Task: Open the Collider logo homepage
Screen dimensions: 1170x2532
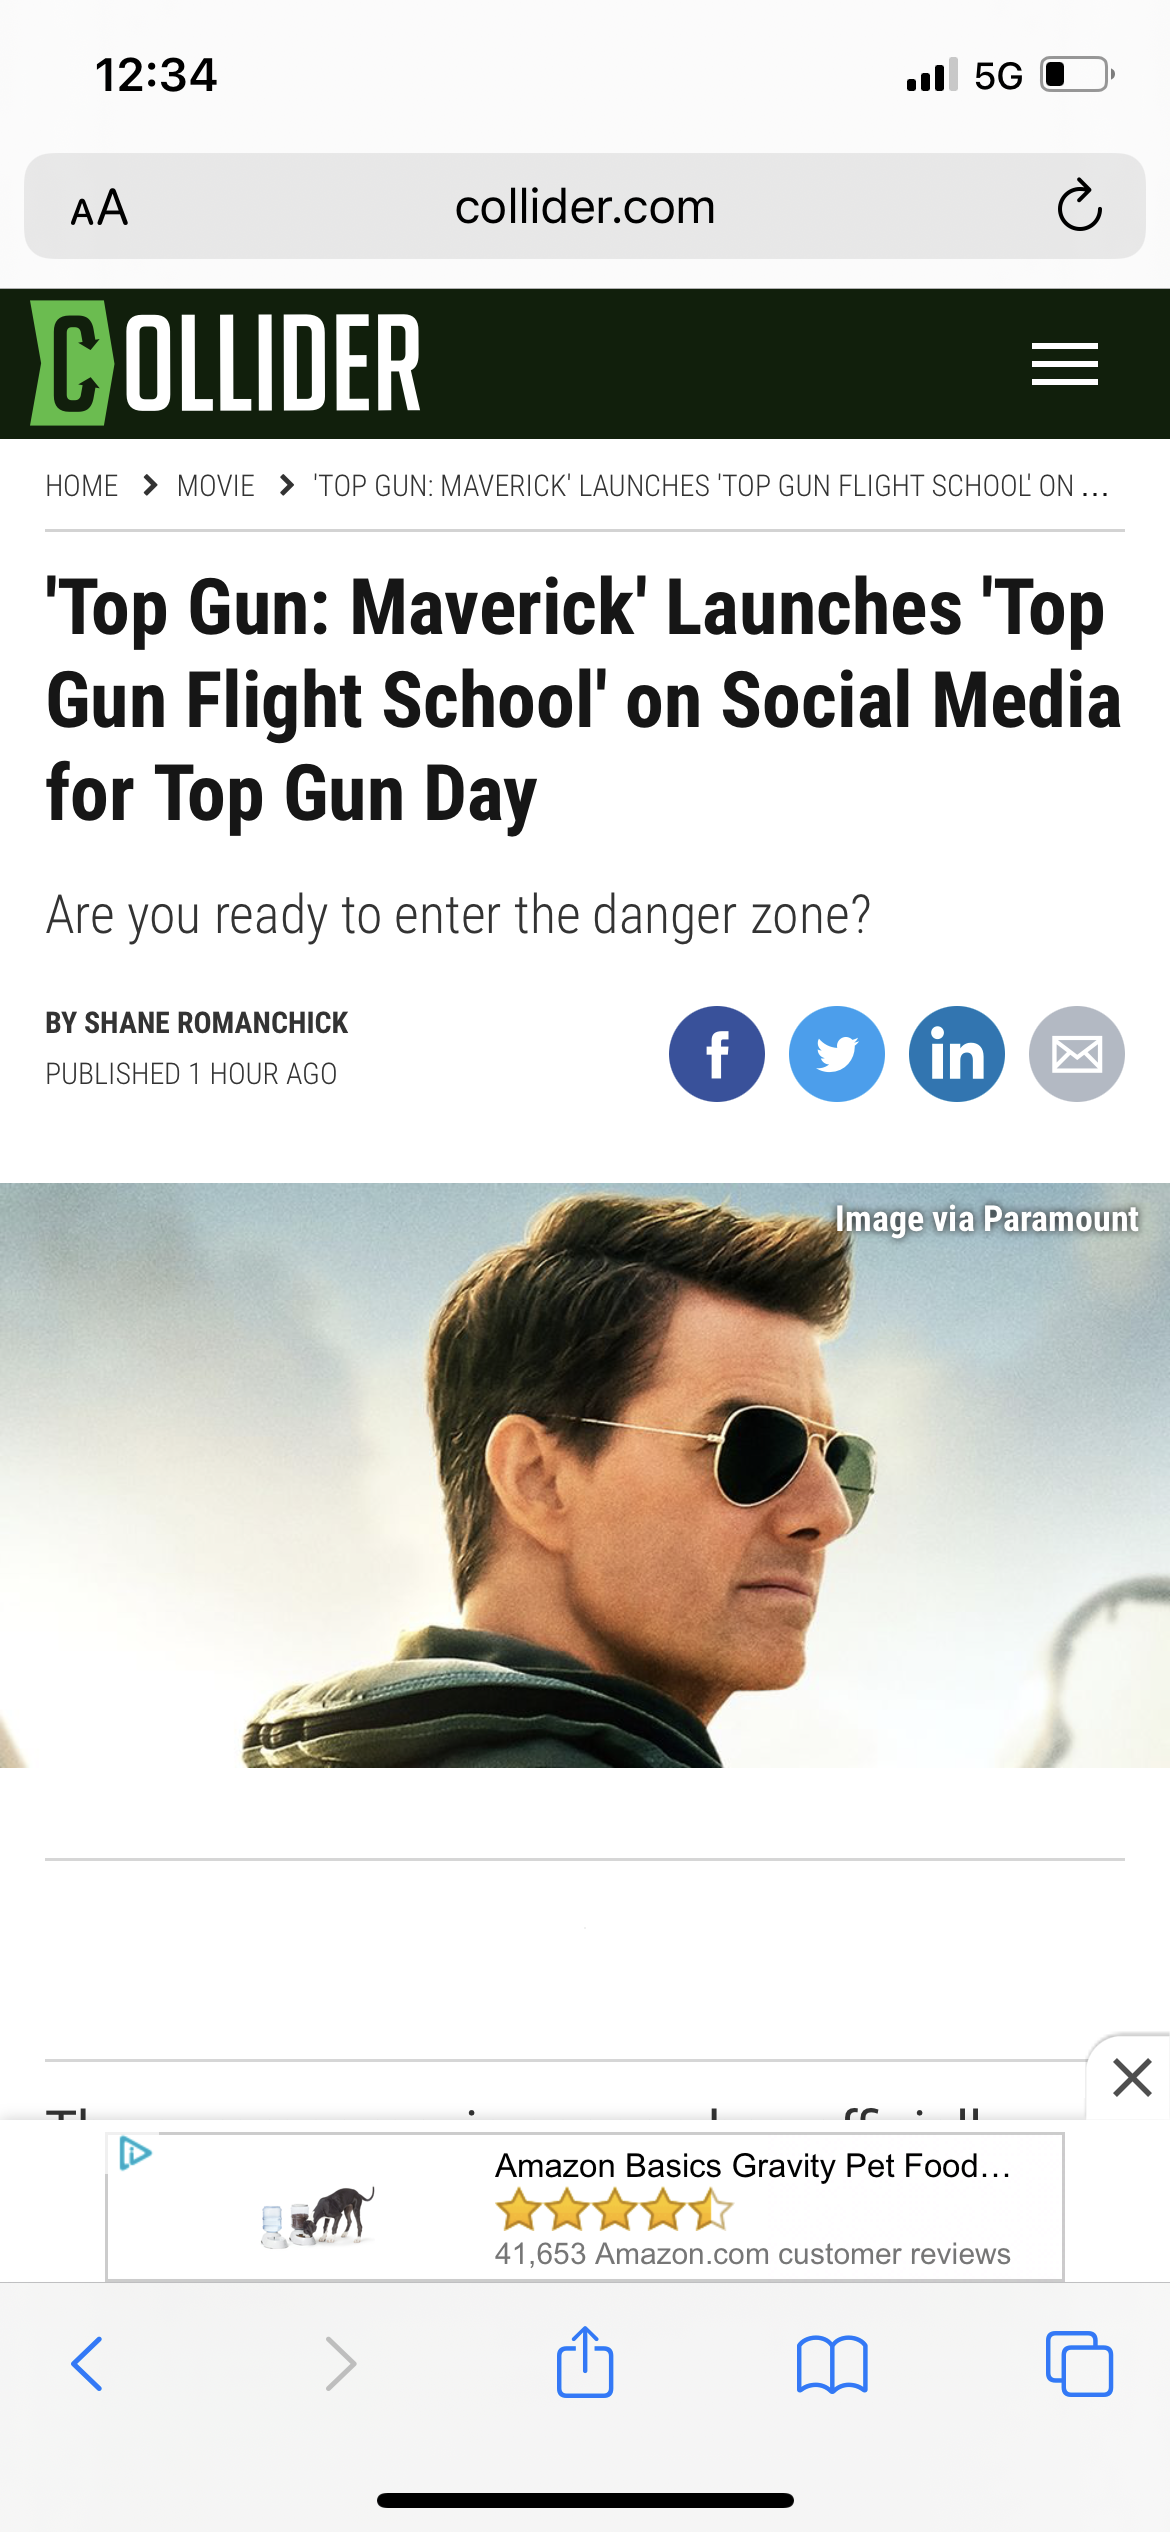Action: tap(226, 363)
